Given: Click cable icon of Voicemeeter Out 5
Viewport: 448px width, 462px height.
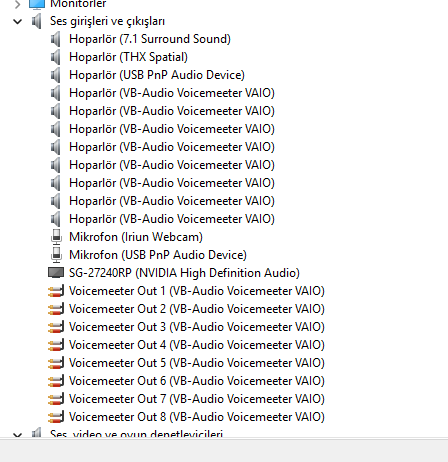Looking at the screenshot, I should click(x=56, y=363).
